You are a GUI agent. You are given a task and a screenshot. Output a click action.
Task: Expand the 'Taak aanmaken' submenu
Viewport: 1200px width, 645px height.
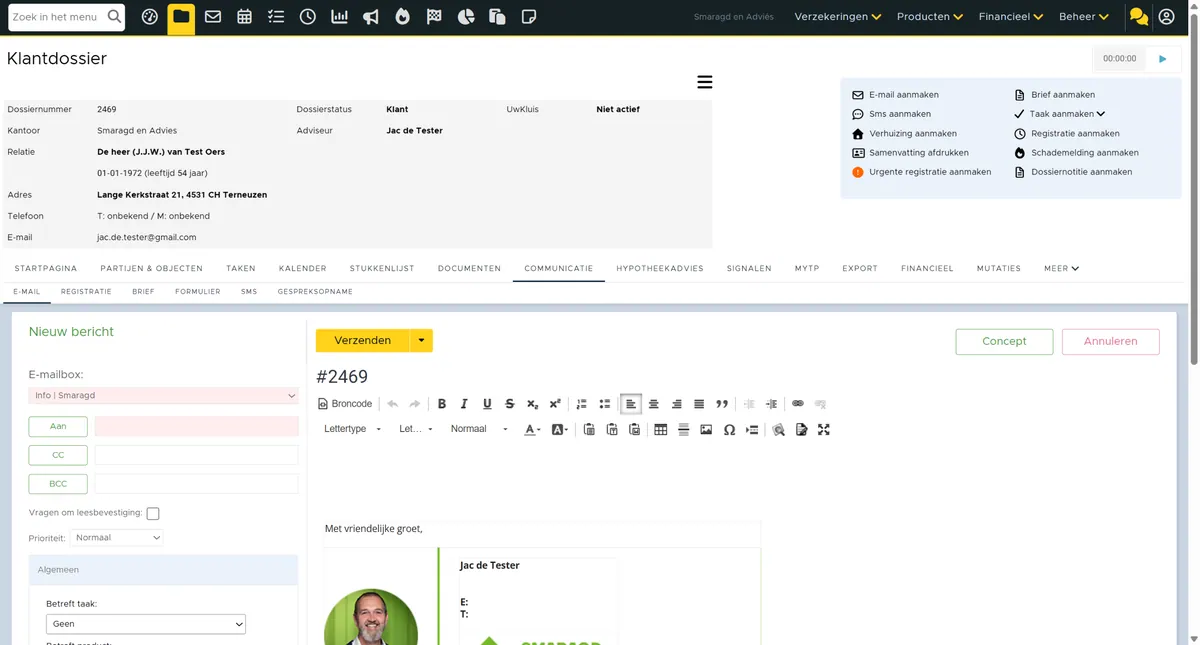(x=1067, y=114)
